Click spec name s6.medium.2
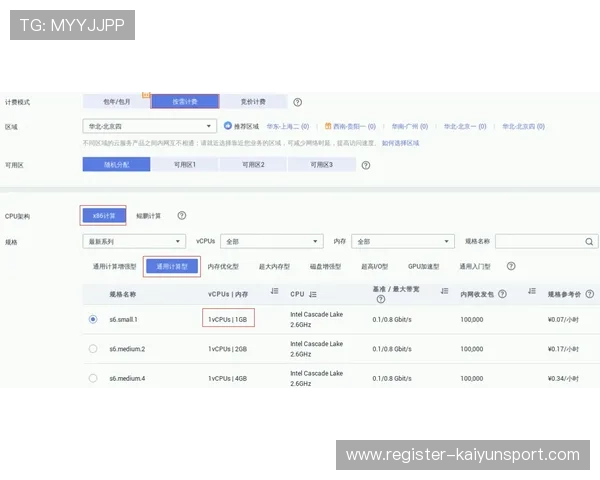Image resolution: width=600 pixels, height=480 pixels. (x=127, y=349)
